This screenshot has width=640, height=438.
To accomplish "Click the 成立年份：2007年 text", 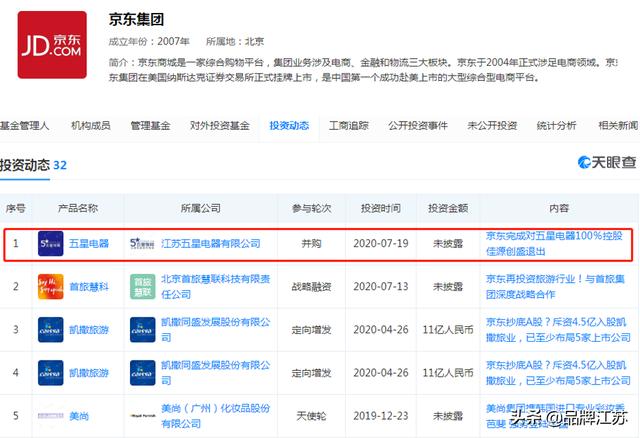I will tap(149, 41).
